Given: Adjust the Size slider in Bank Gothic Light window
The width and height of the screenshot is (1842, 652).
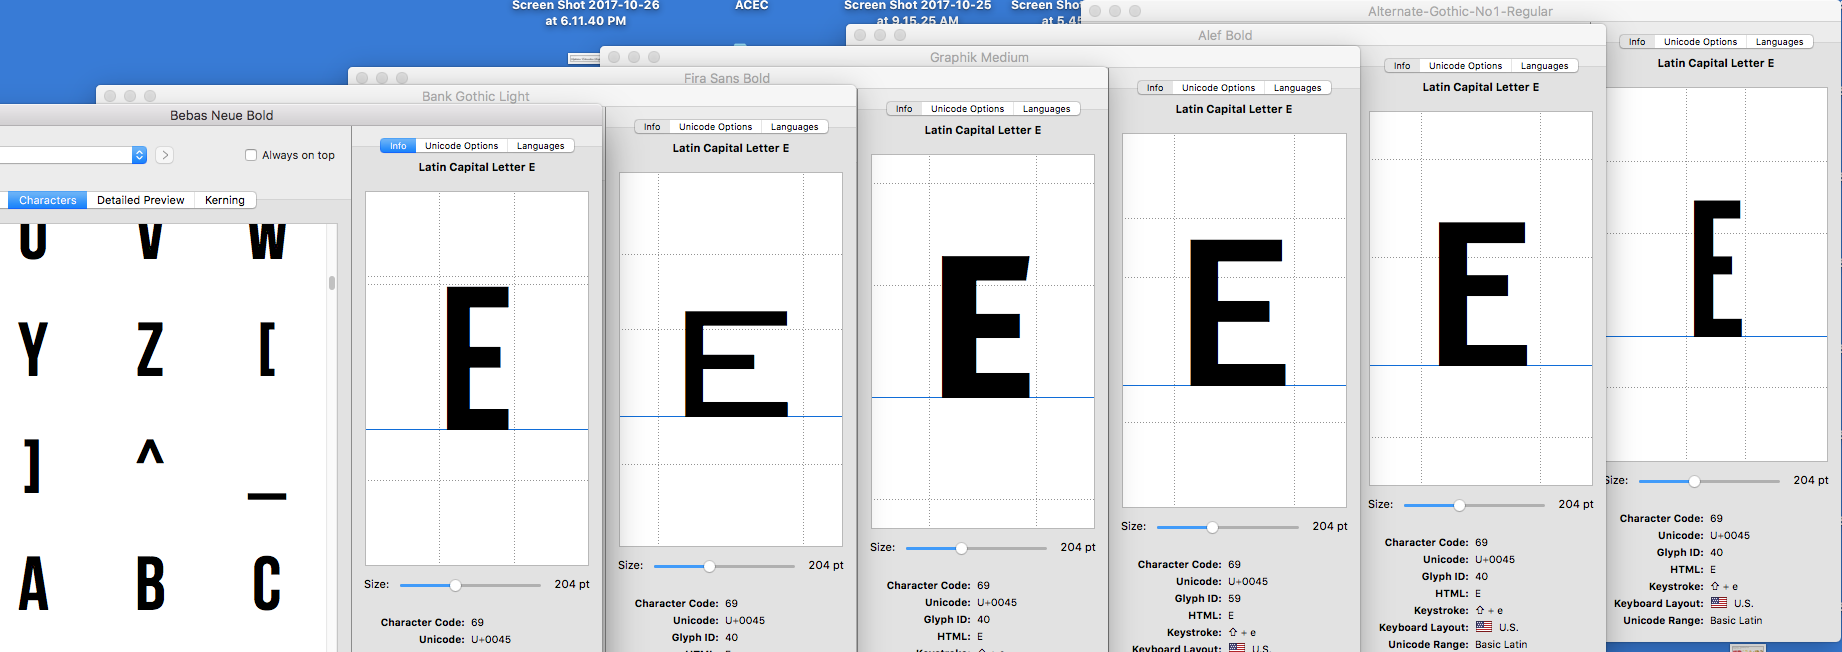Looking at the screenshot, I should (724, 566).
